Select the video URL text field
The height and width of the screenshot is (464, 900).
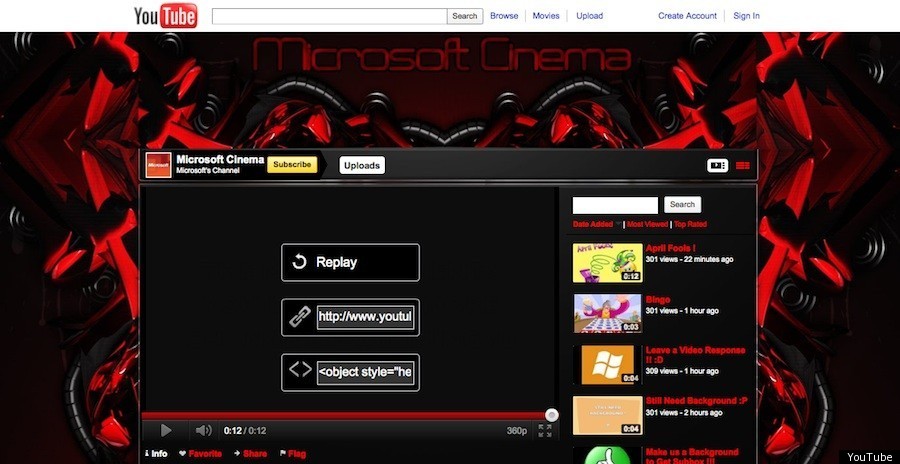[x=366, y=316]
